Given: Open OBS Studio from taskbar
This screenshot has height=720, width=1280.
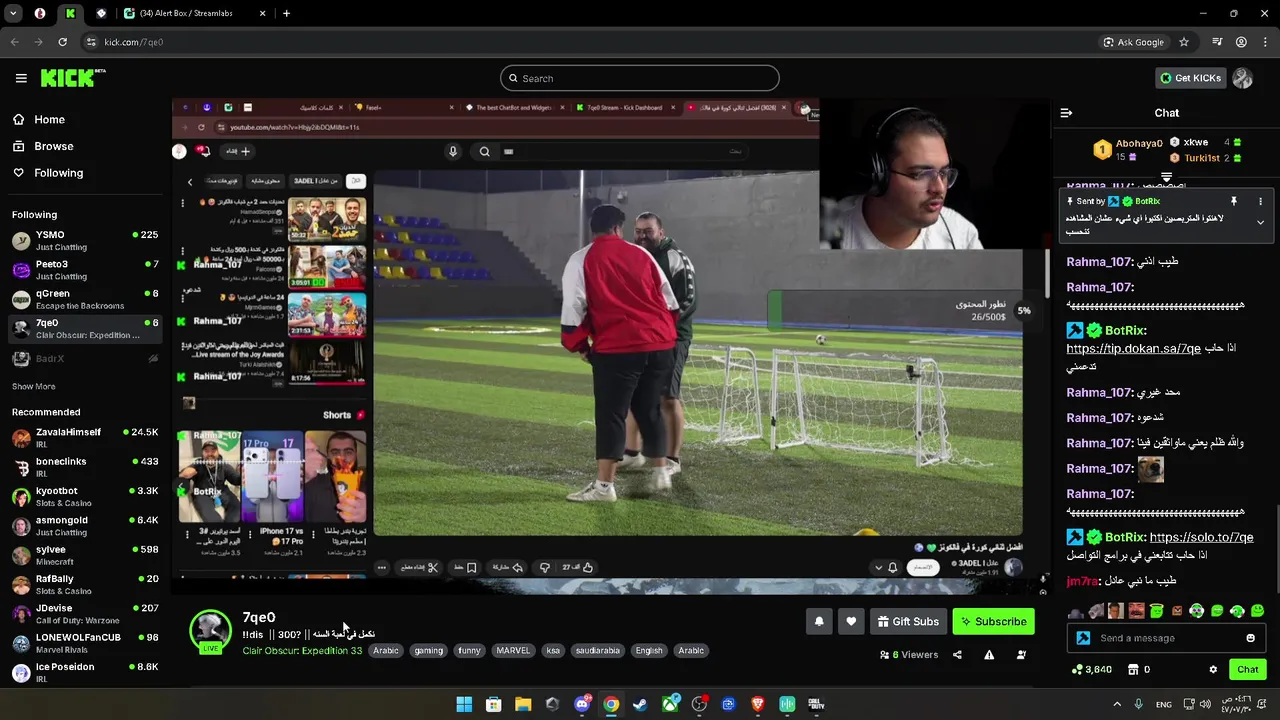Looking at the screenshot, I should (x=699, y=704).
